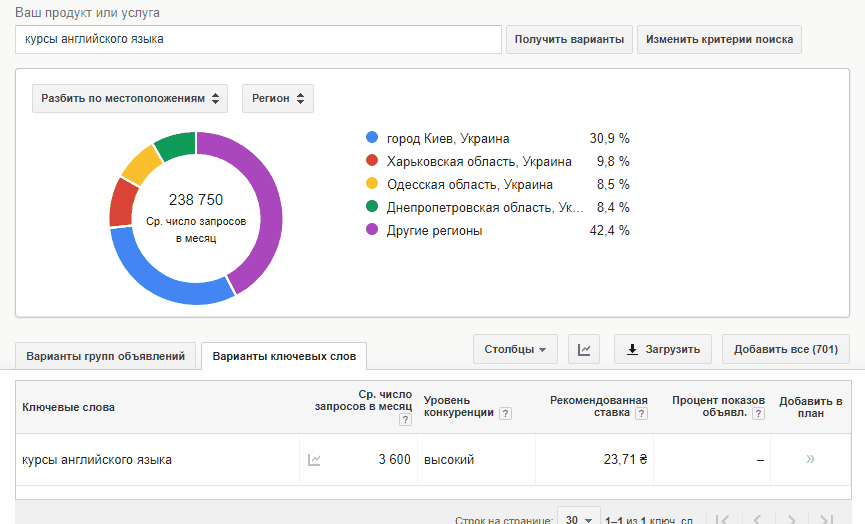Open trend graph icon in keyword row
Screen dimensions: 865x524
tap(314, 459)
